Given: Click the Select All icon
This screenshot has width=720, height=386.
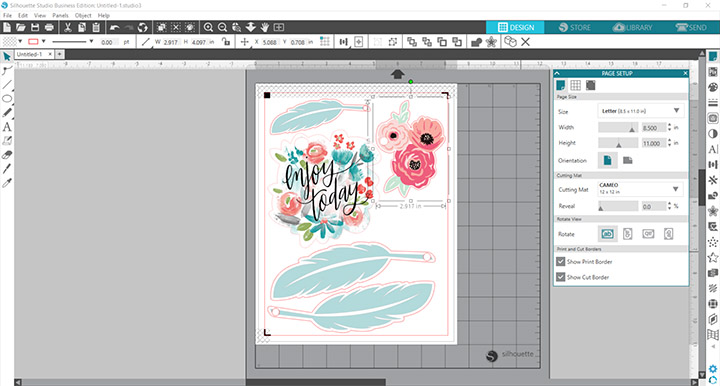Looking at the screenshot, I should click(x=161, y=28).
